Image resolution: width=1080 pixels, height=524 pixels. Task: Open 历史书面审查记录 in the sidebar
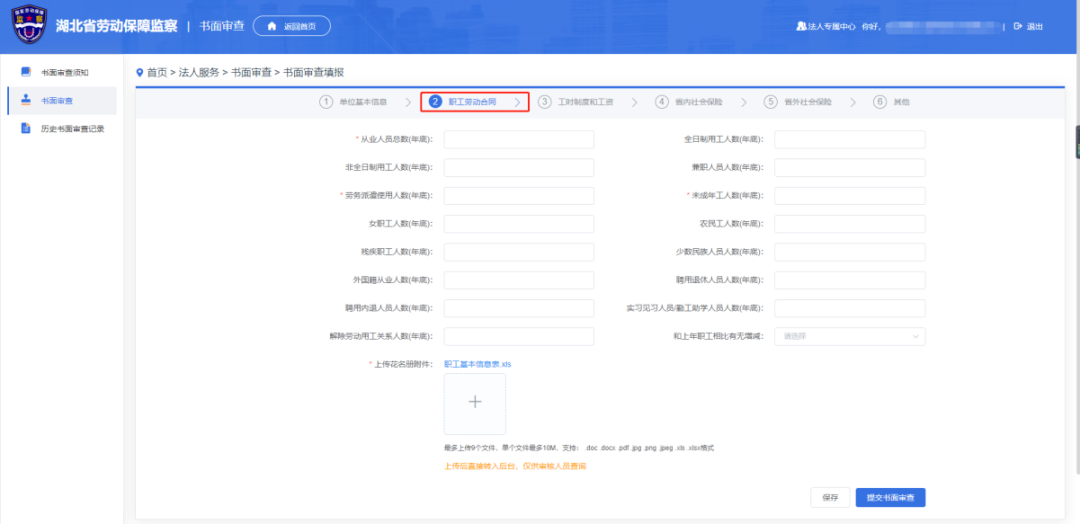tap(72, 128)
